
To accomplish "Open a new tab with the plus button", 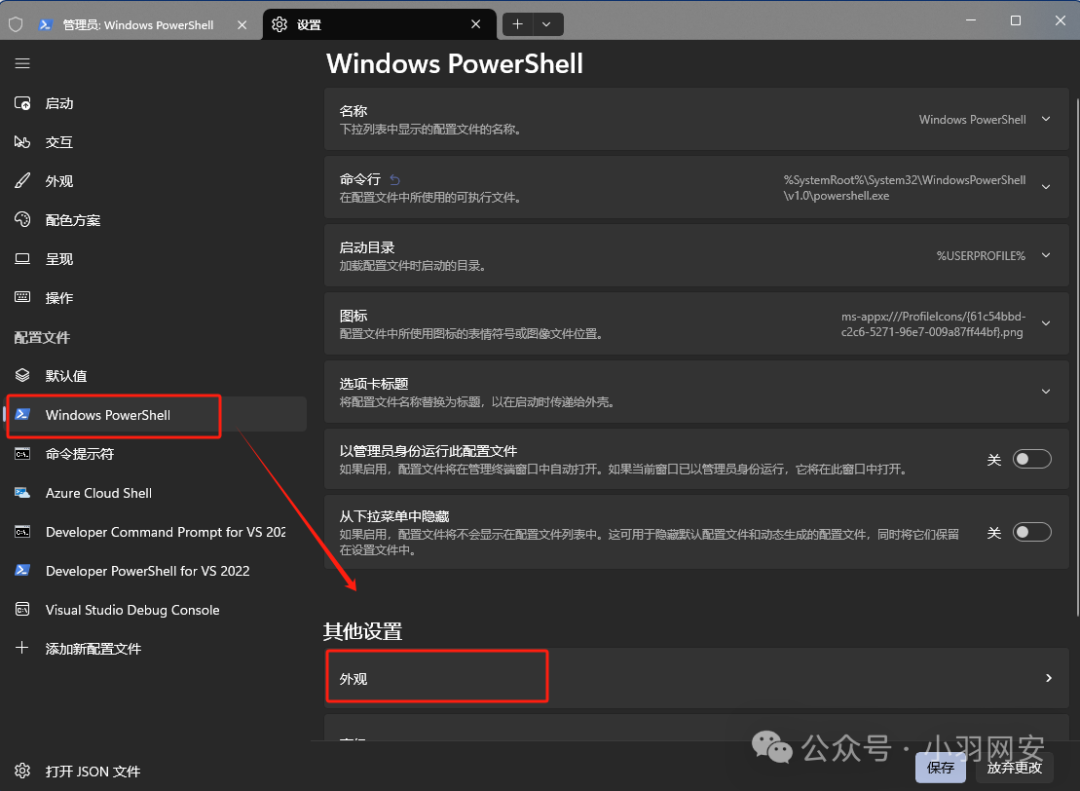I will point(517,25).
